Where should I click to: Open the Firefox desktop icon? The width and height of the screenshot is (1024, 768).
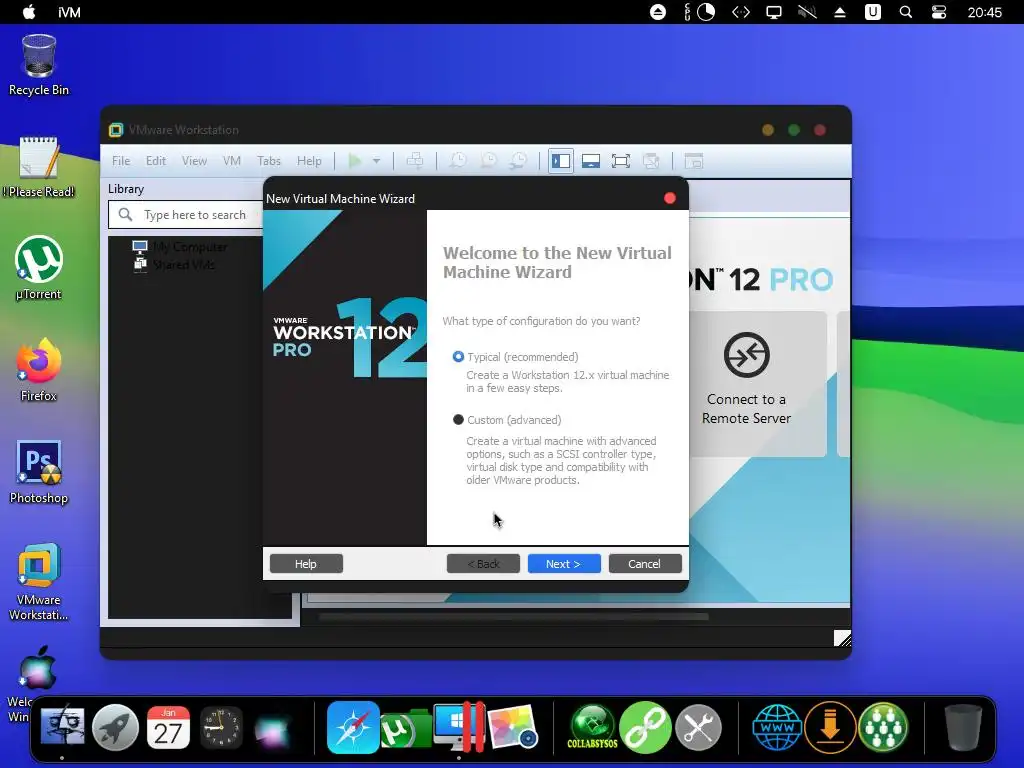pyautogui.click(x=39, y=370)
